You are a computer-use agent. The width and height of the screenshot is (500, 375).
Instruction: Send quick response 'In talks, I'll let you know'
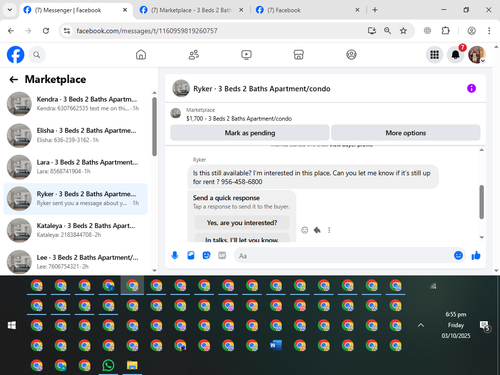pos(242,239)
